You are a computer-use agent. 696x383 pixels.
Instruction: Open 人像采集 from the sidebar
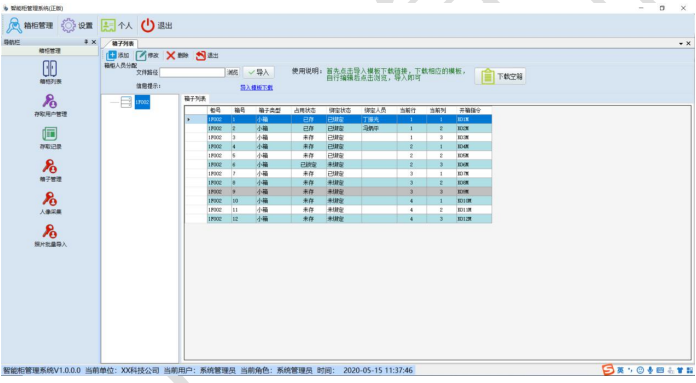(x=50, y=202)
